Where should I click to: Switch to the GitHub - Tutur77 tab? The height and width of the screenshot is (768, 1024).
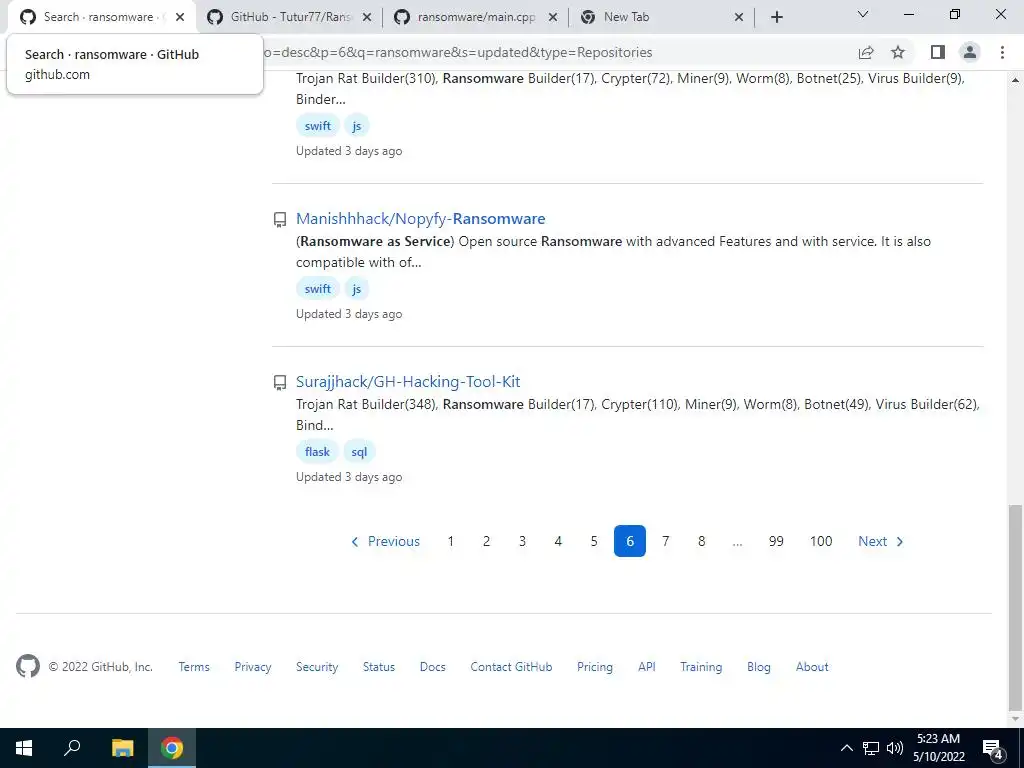click(289, 18)
